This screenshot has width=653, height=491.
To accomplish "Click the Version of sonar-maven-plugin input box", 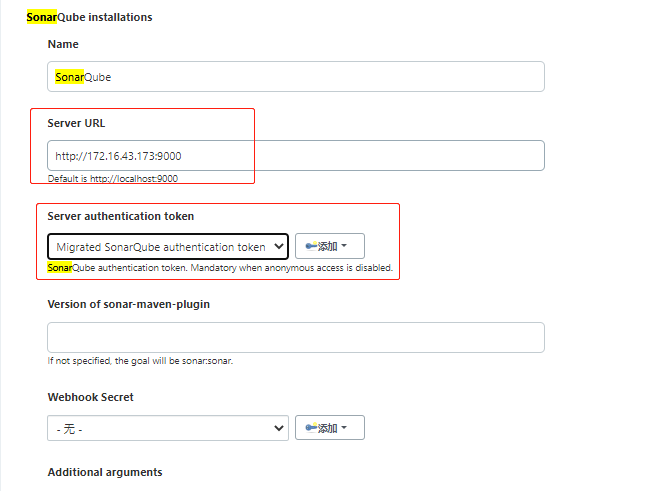I will click(x=295, y=337).
